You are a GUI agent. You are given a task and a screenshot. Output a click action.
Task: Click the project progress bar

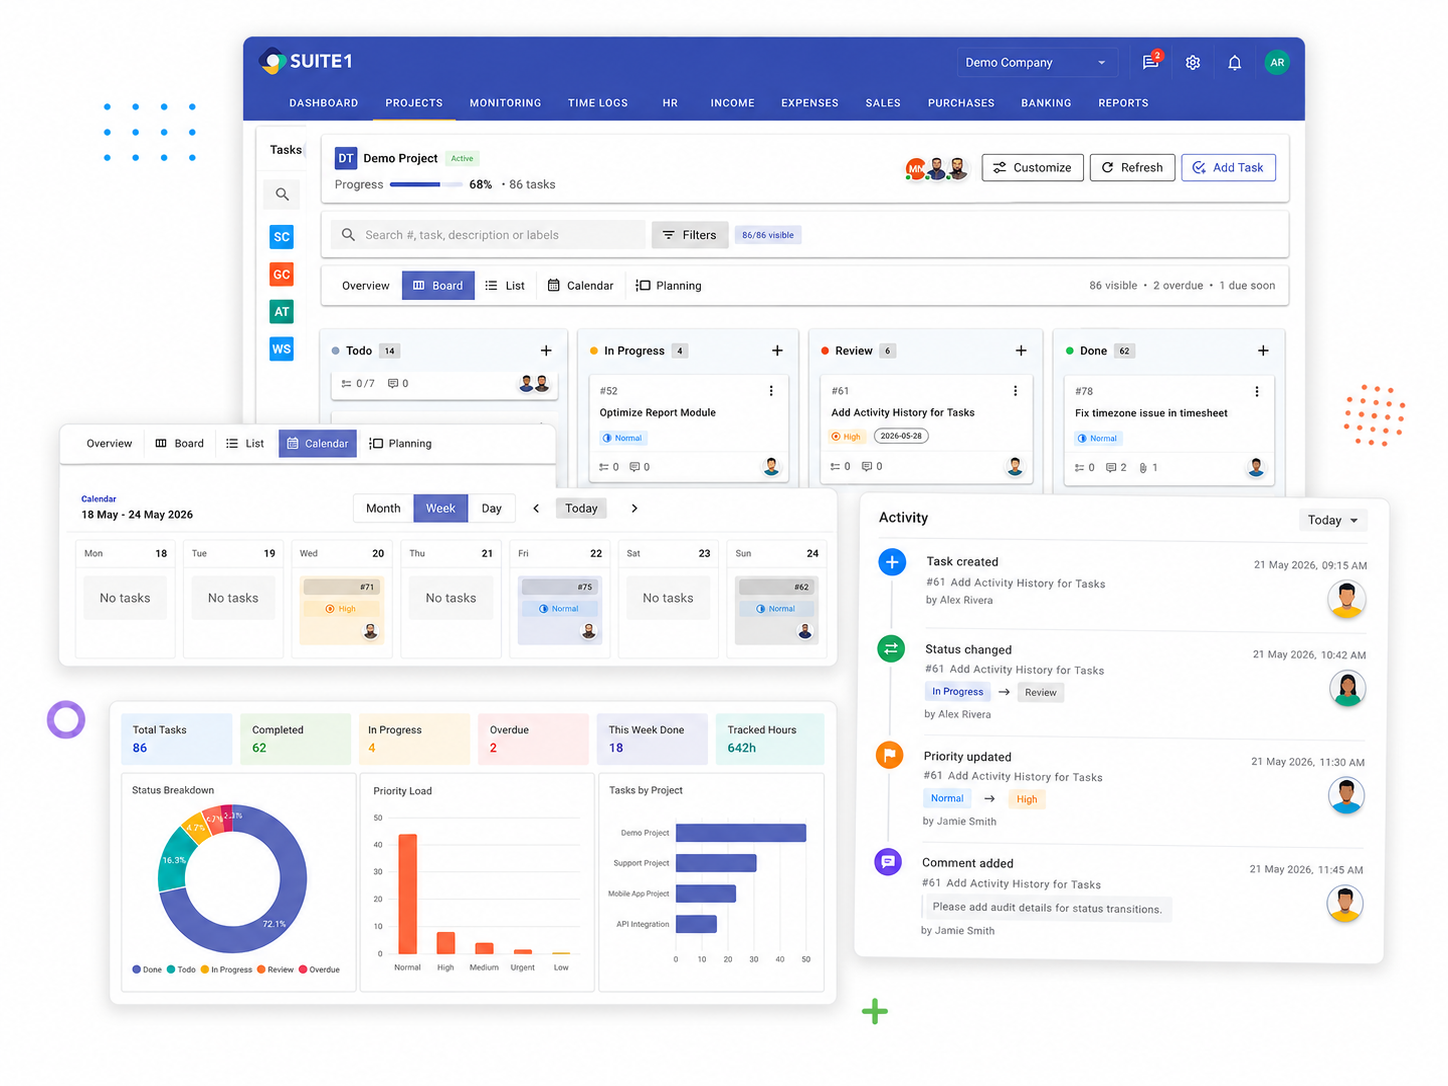tap(426, 185)
